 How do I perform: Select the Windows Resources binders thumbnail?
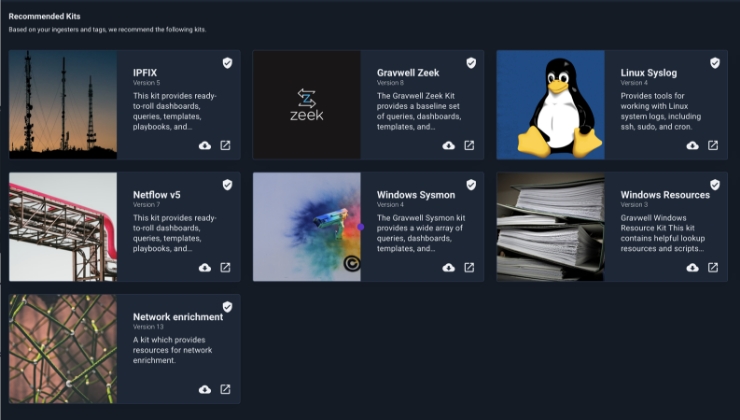coord(550,227)
